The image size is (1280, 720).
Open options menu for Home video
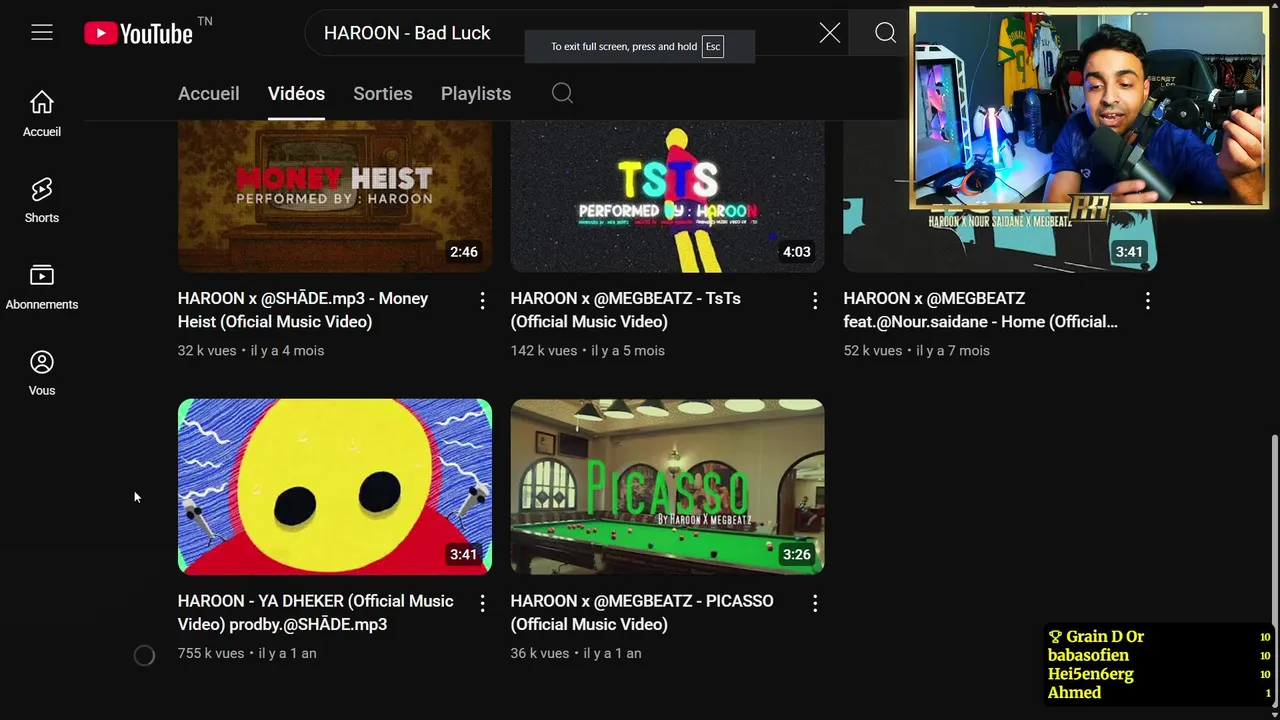[1147, 300]
